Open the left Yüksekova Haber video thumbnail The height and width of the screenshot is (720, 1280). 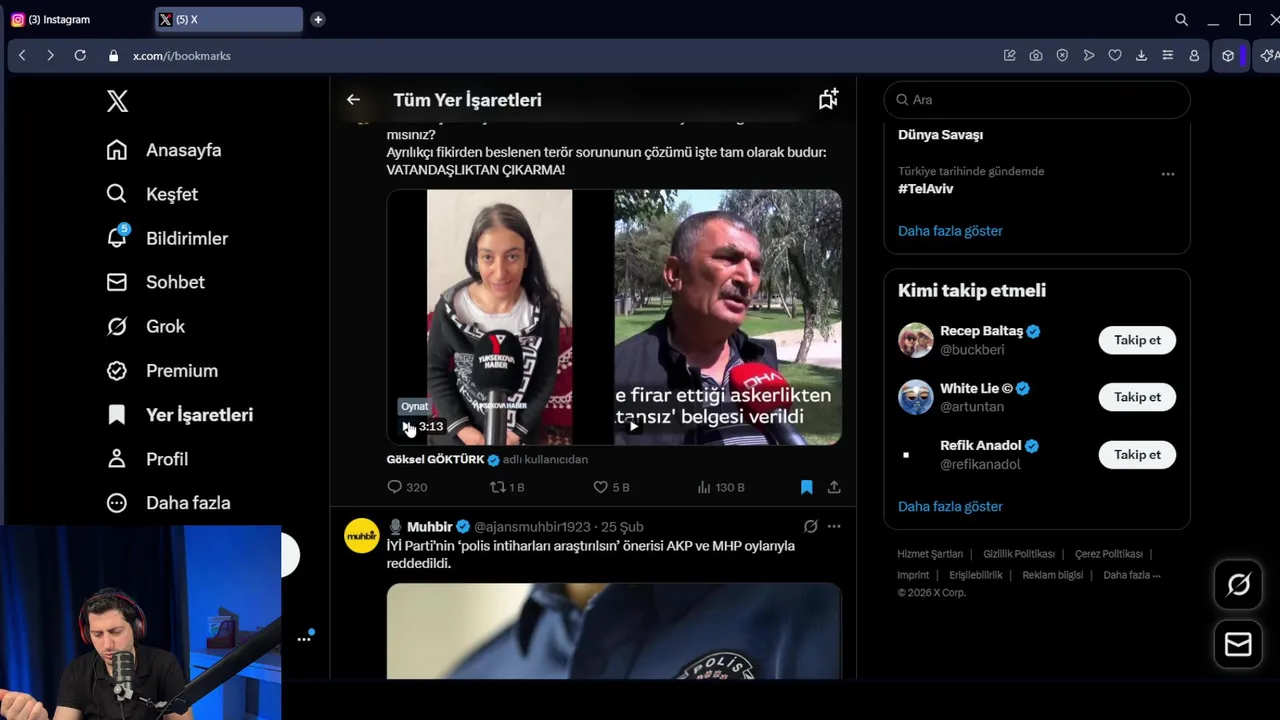point(500,317)
